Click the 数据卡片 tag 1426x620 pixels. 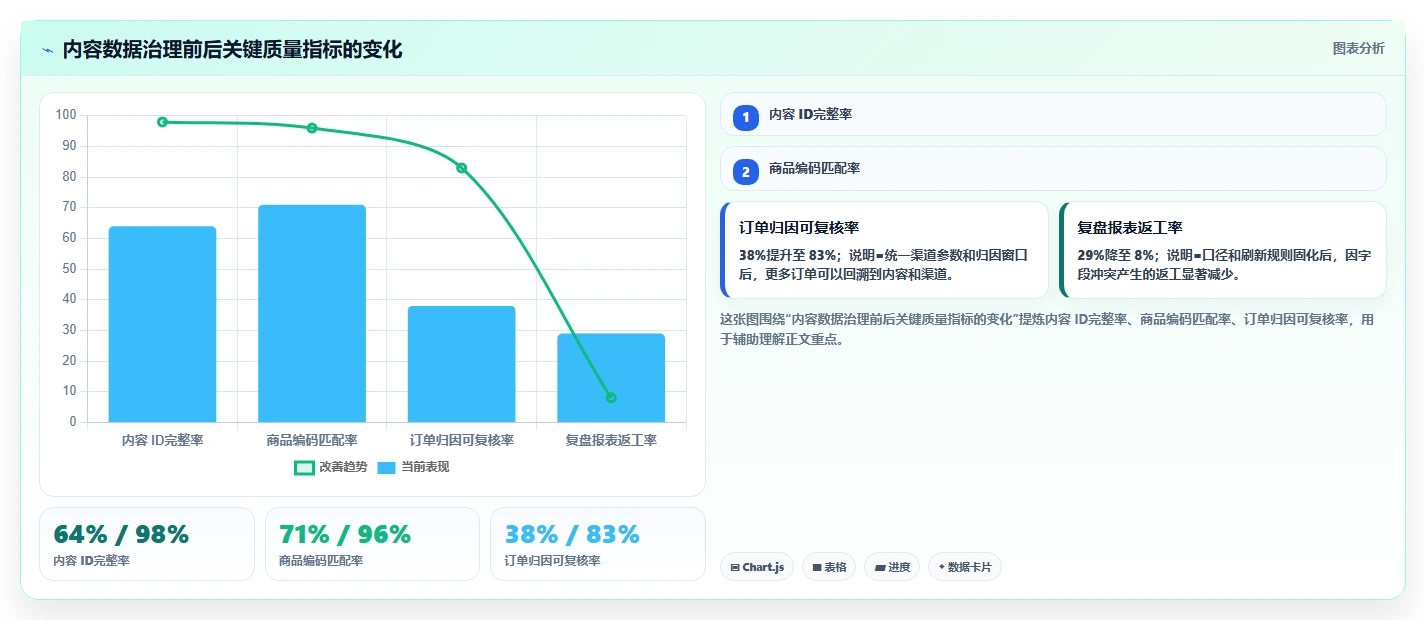click(x=965, y=567)
